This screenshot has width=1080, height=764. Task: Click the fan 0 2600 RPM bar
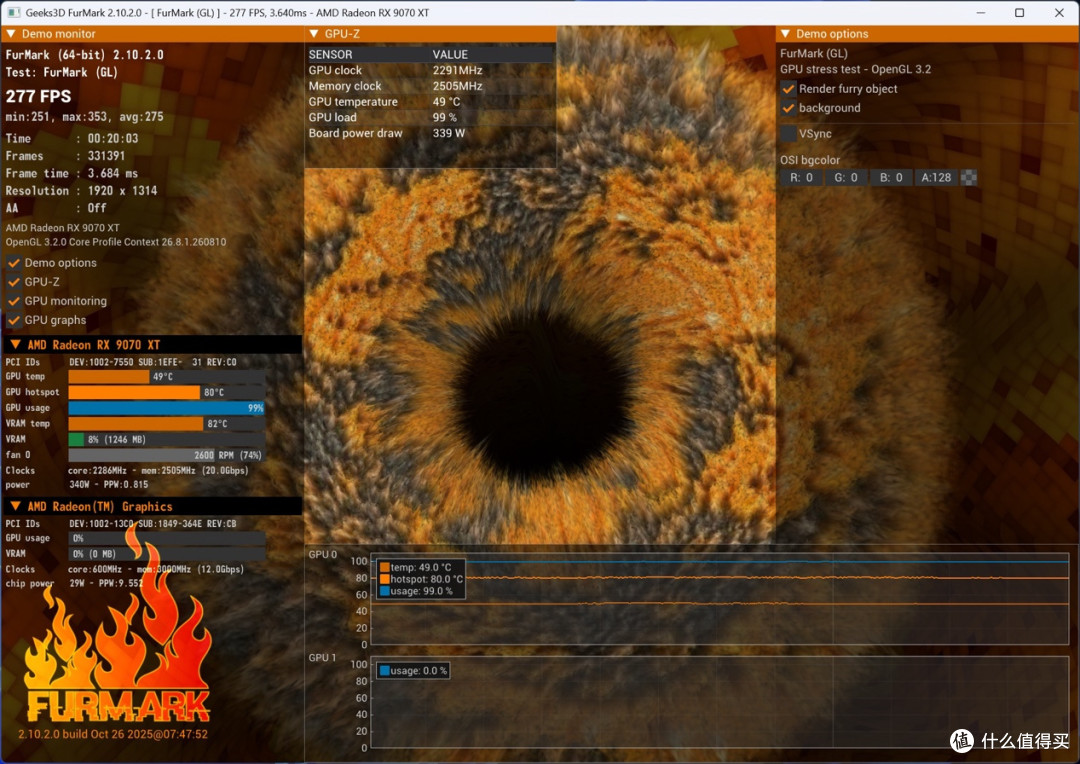[x=167, y=455]
